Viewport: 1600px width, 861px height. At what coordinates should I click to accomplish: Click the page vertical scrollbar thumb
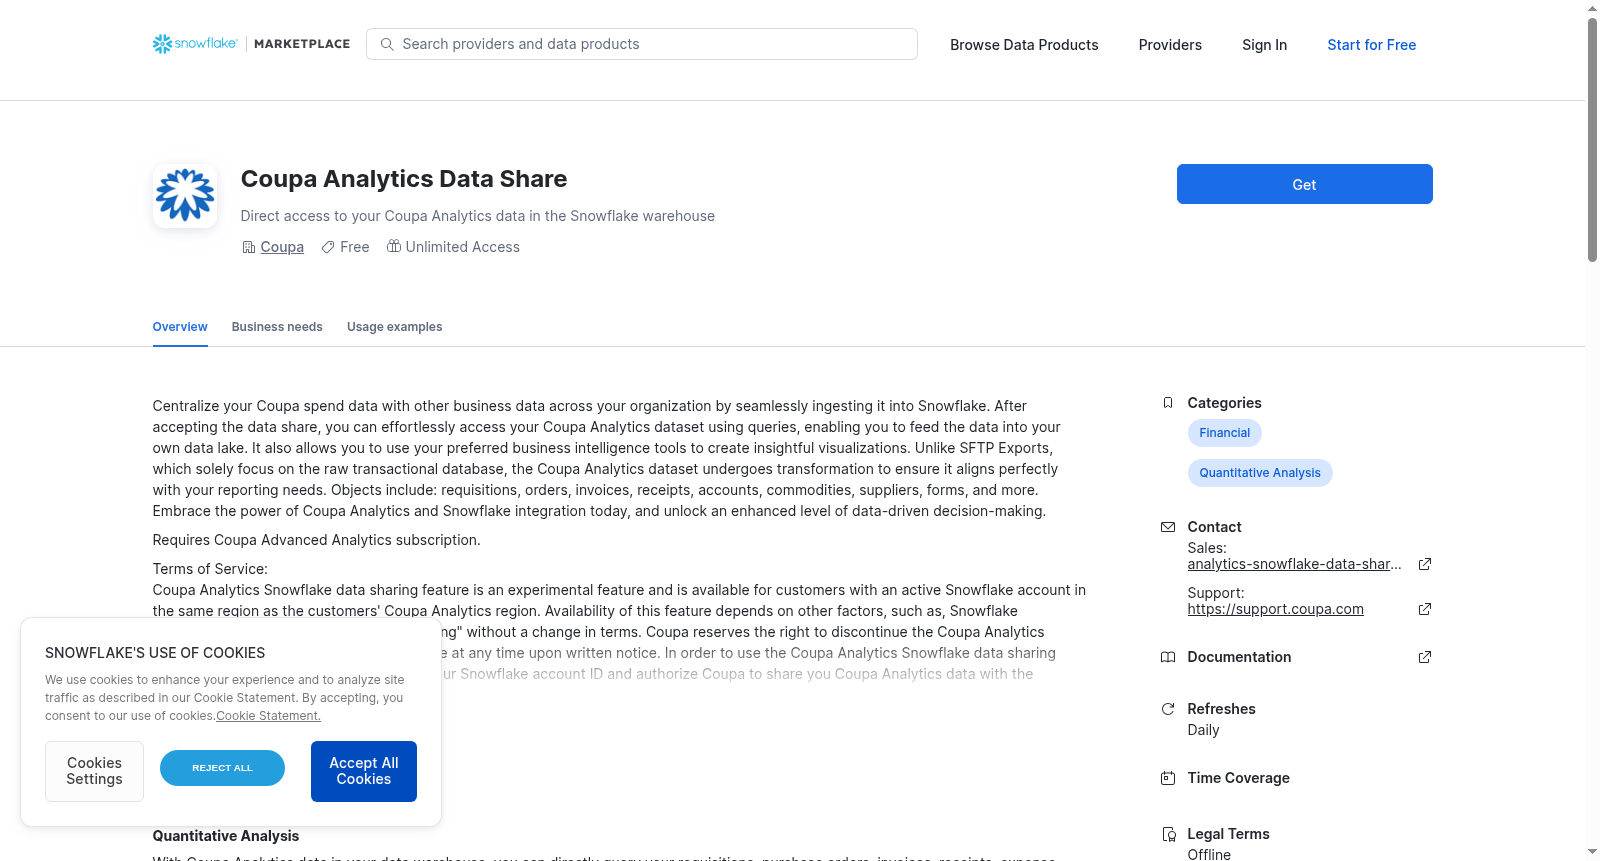click(1592, 140)
